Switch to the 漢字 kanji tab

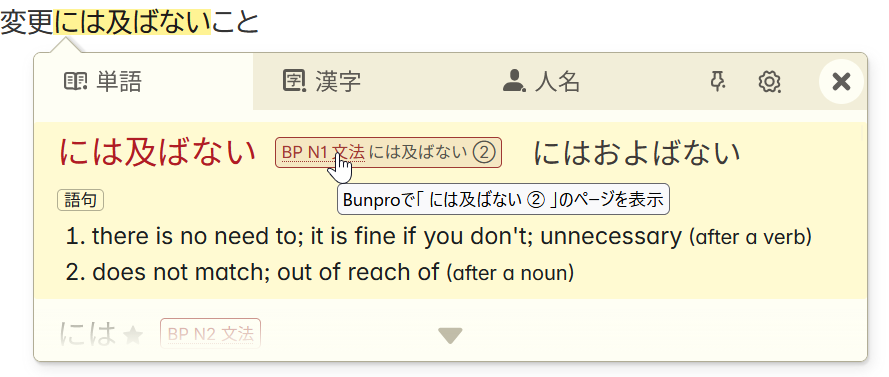pos(362,82)
